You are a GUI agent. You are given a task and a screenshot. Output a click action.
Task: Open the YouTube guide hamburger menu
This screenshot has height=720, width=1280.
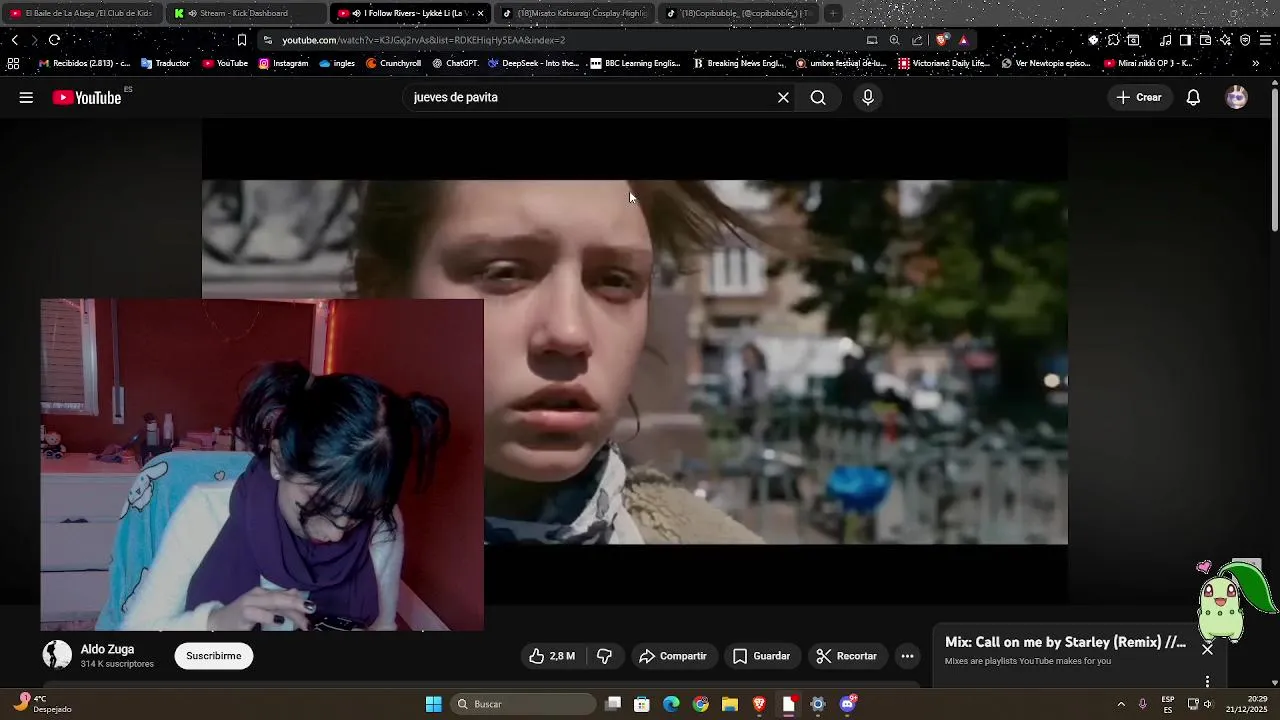(x=26, y=97)
